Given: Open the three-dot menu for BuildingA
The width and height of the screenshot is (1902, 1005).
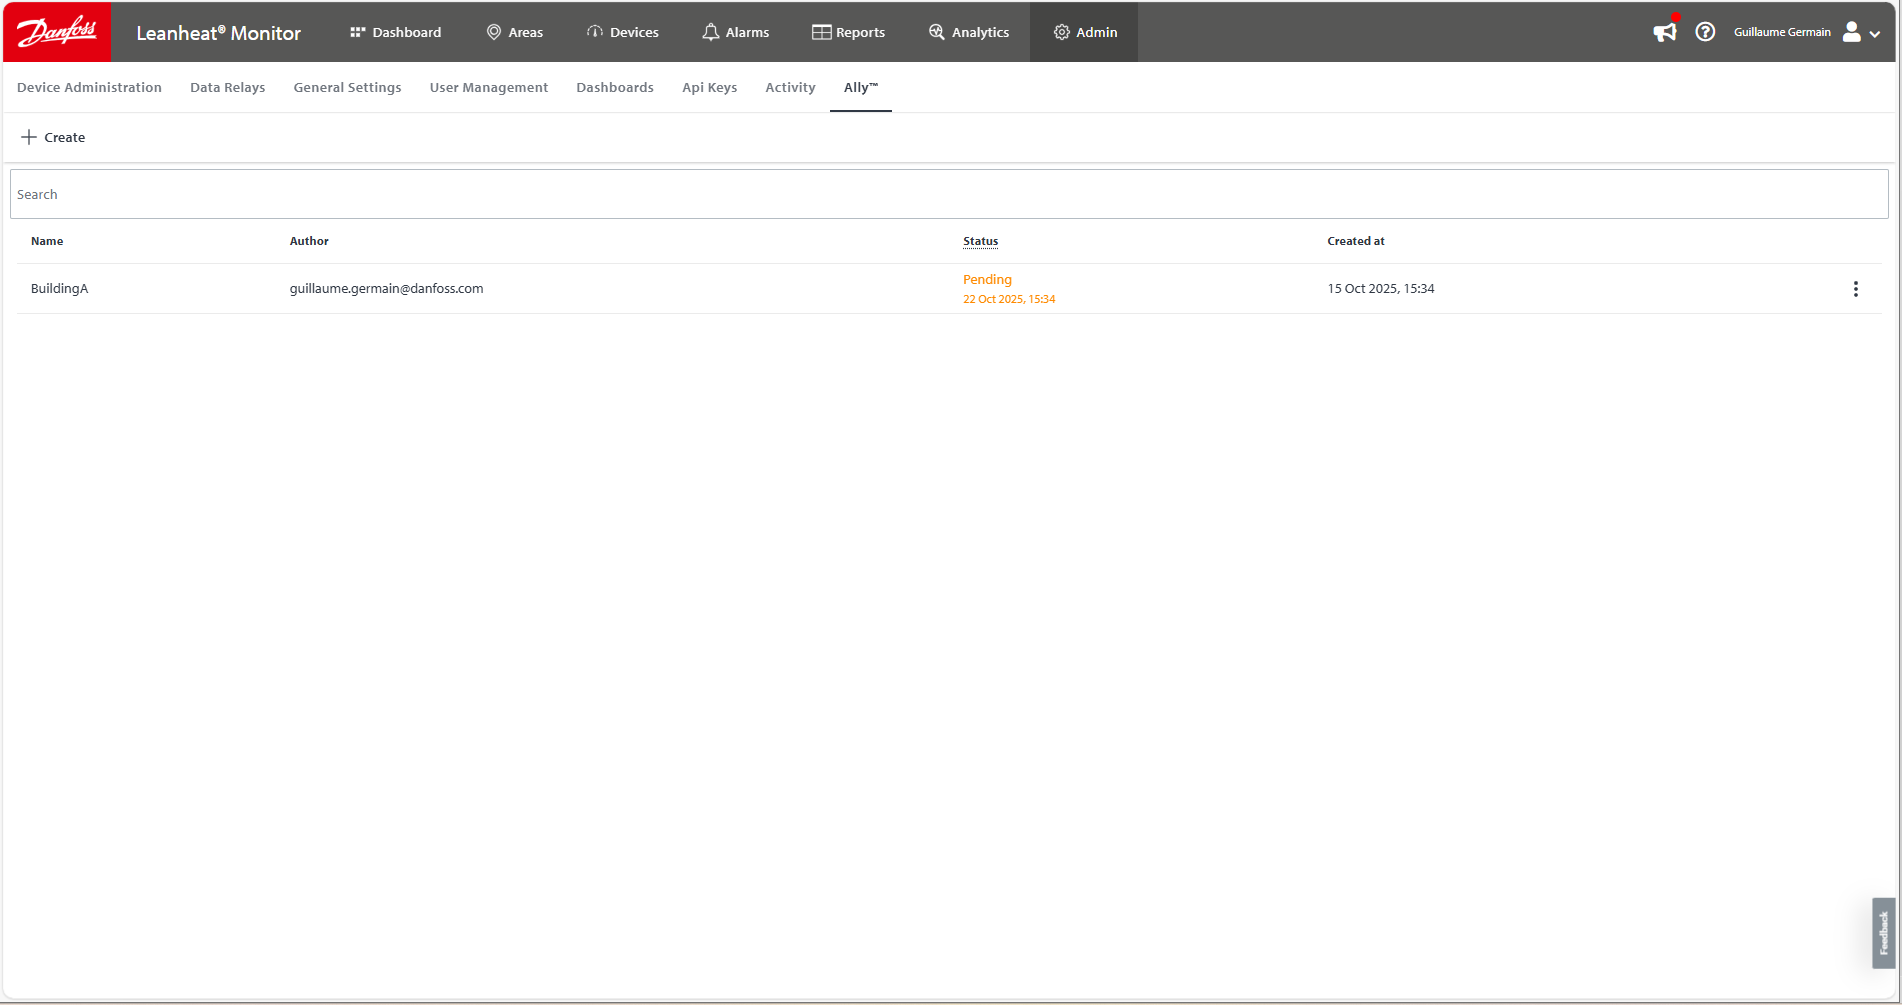Looking at the screenshot, I should 1855,289.
